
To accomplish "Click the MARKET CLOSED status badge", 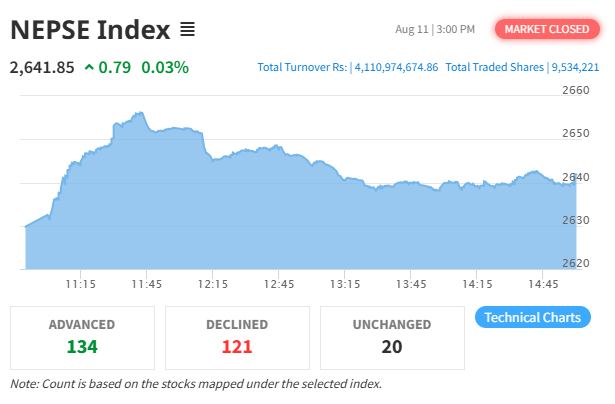I will tap(547, 29).
